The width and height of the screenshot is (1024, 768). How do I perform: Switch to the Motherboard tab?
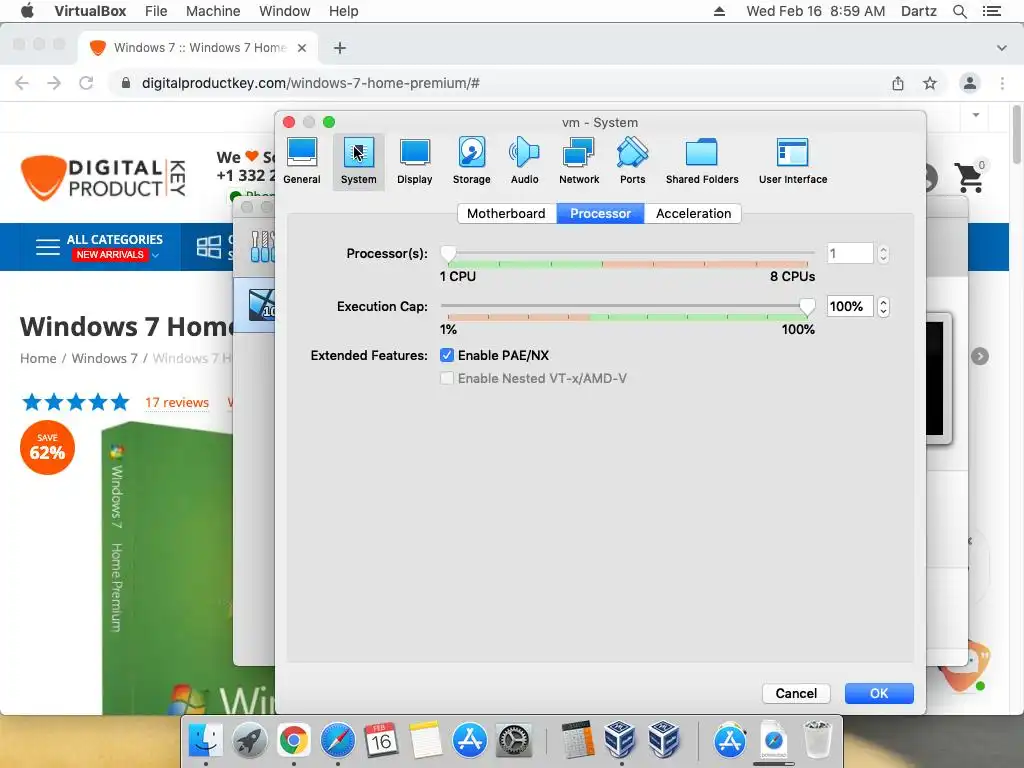click(506, 214)
